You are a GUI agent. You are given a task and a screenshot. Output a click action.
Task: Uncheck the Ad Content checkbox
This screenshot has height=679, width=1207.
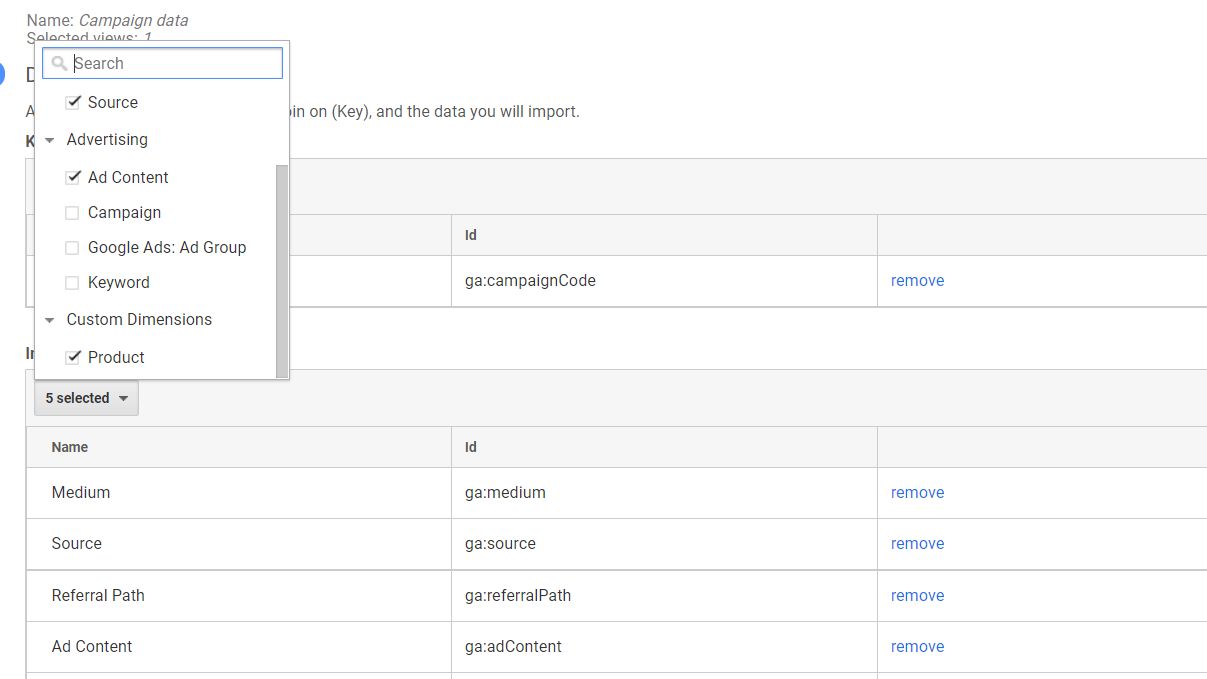point(73,177)
